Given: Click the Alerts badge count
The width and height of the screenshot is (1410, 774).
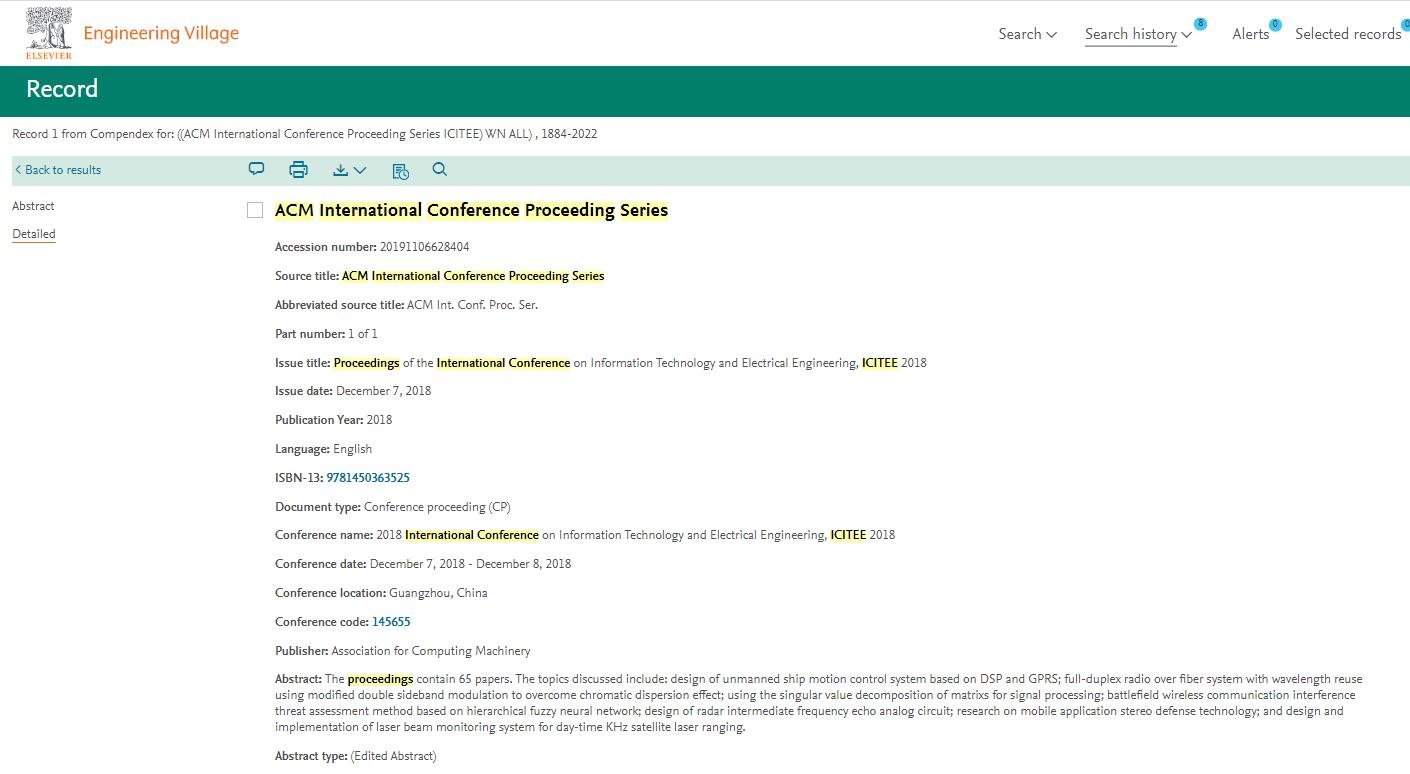Looking at the screenshot, I should (1275, 25).
